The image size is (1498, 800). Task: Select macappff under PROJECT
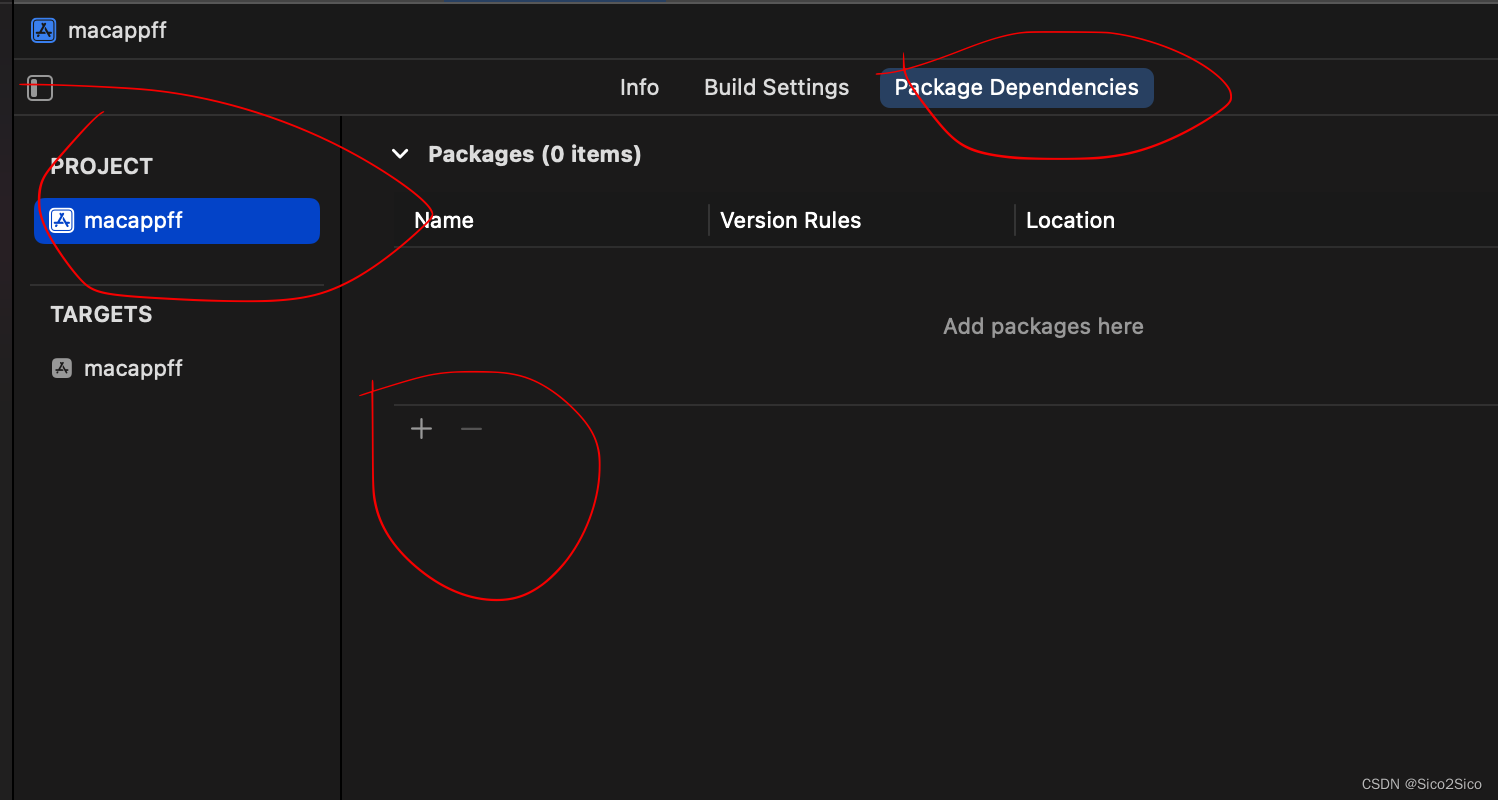click(x=177, y=220)
